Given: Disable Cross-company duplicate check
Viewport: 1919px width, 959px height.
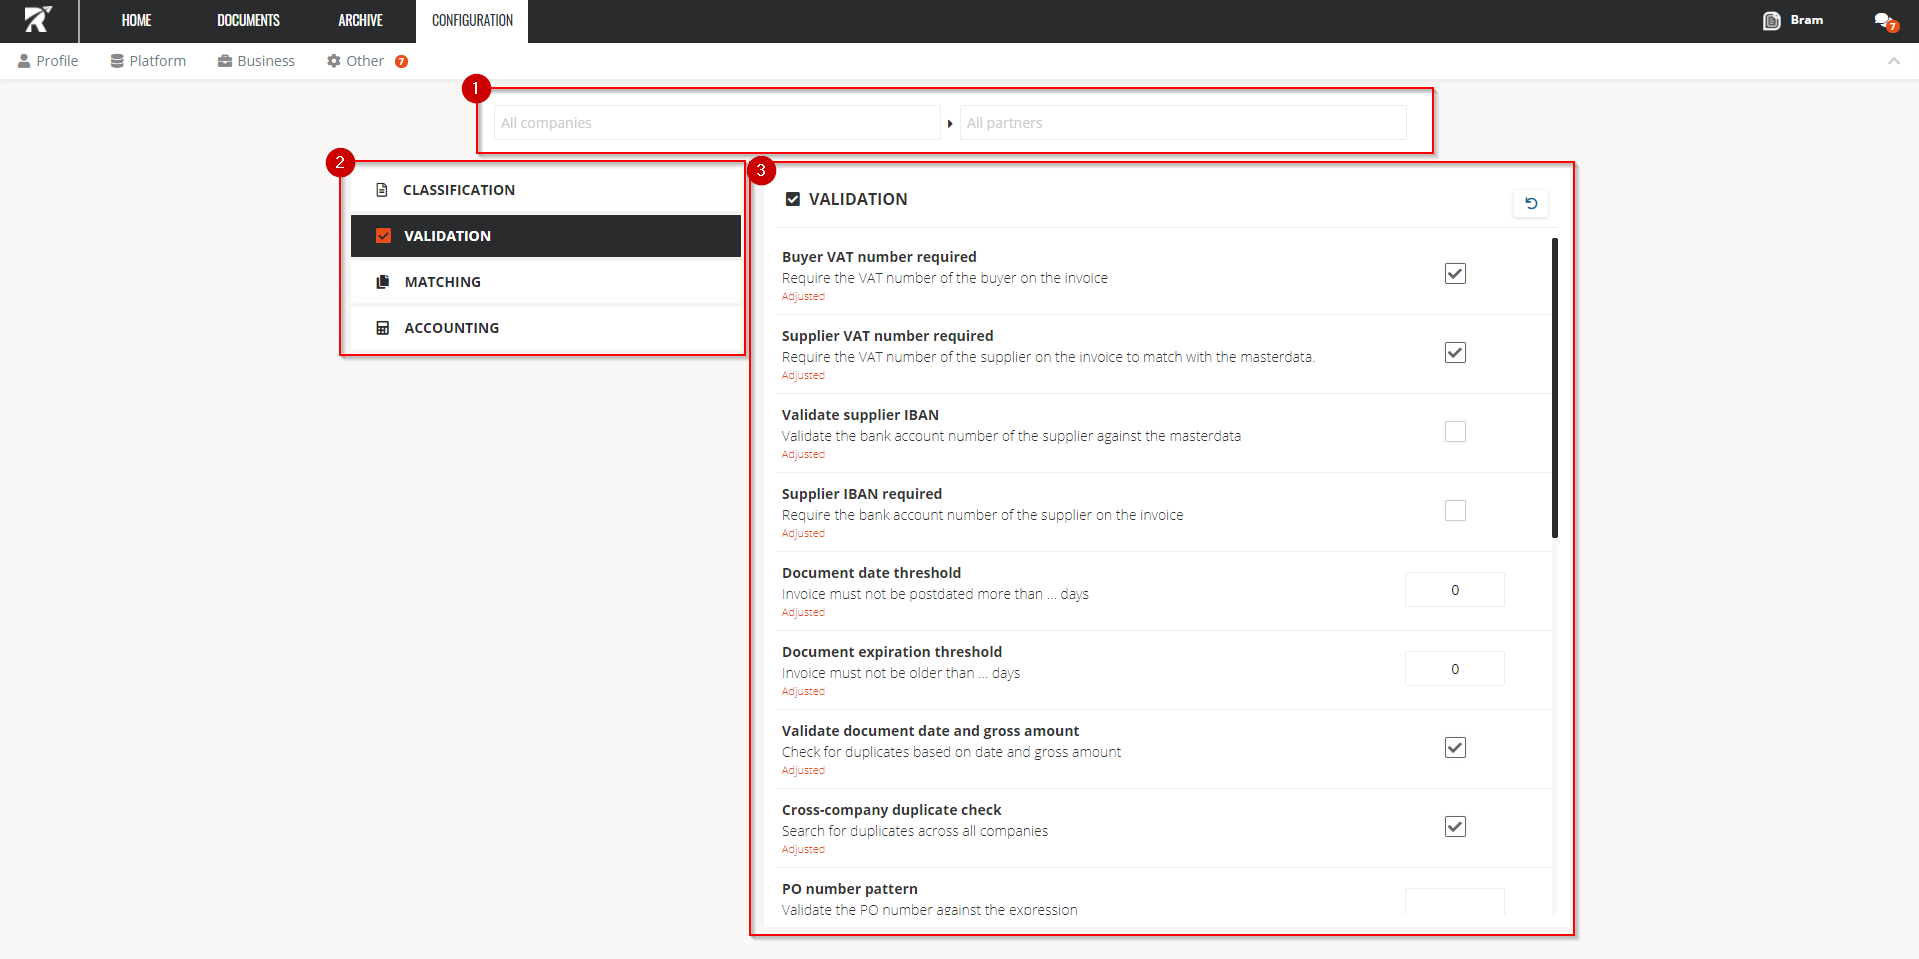Looking at the screenshot, I should [1454, 827].
